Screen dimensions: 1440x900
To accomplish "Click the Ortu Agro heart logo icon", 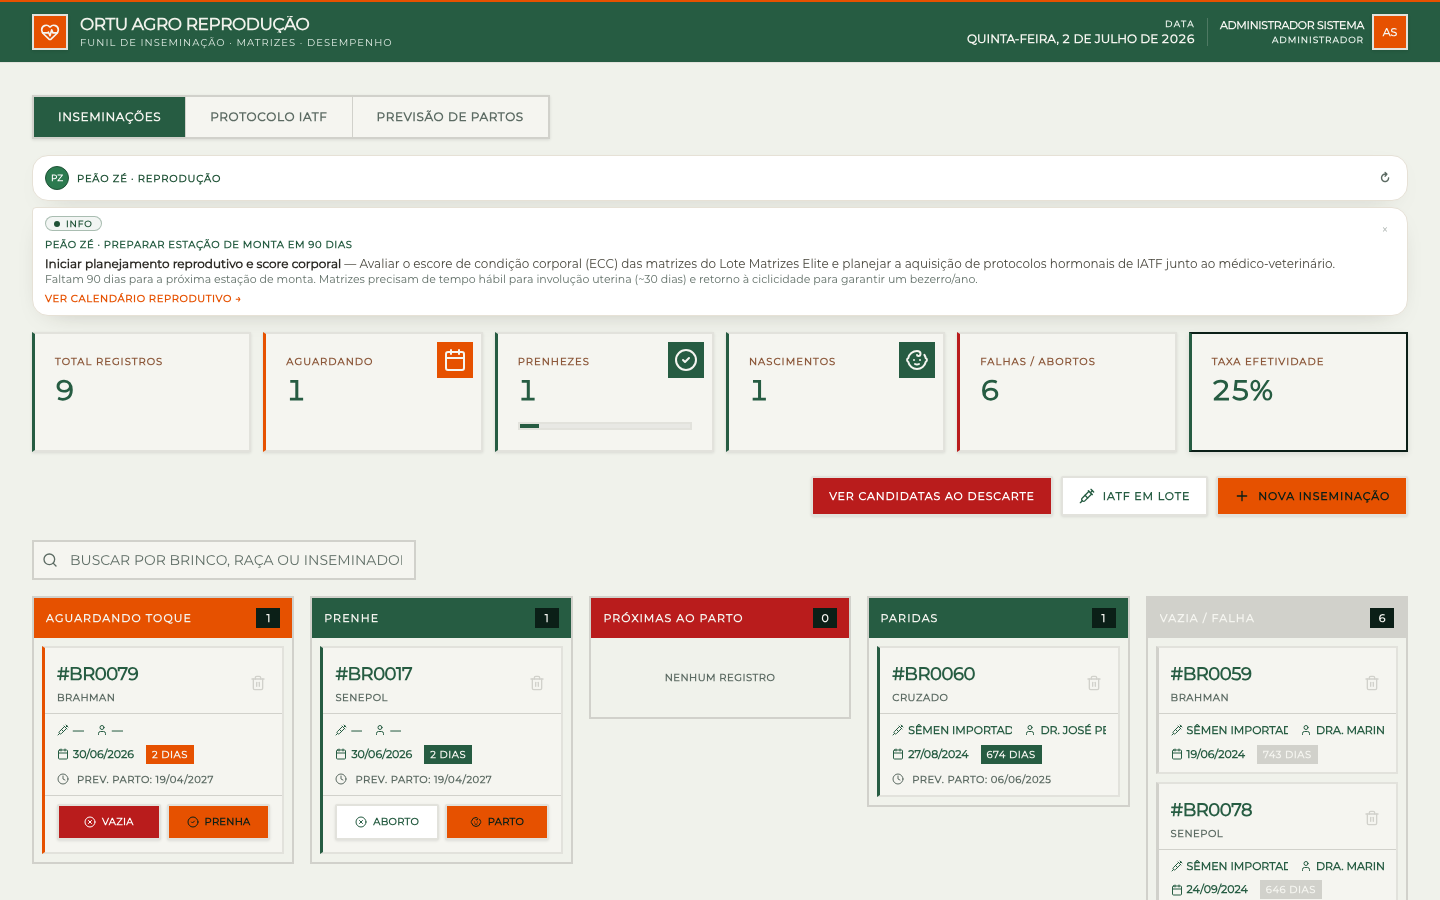I will 50,32.
